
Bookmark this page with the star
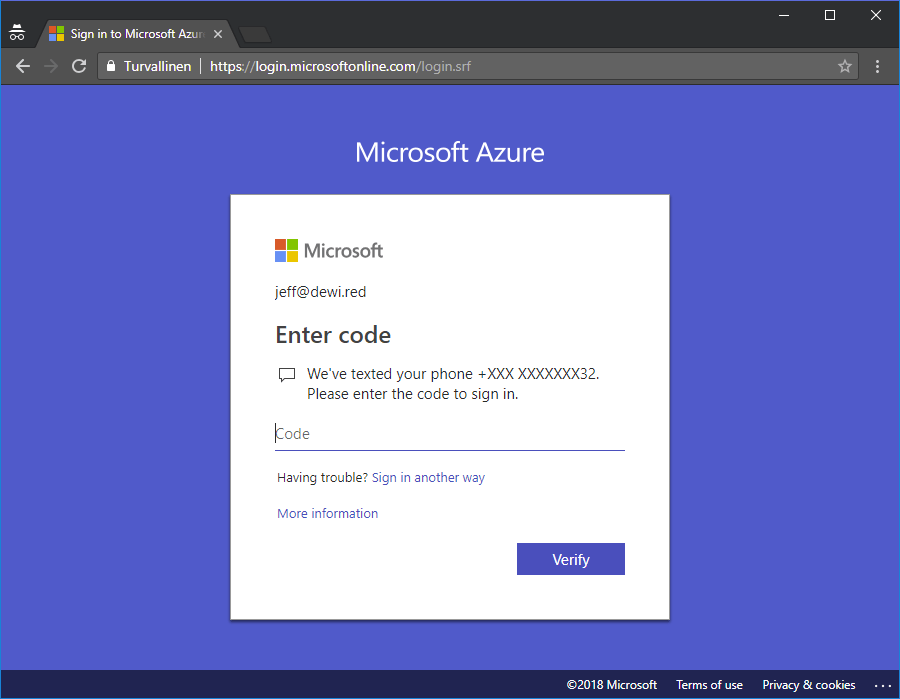click(x=845, y=66)
